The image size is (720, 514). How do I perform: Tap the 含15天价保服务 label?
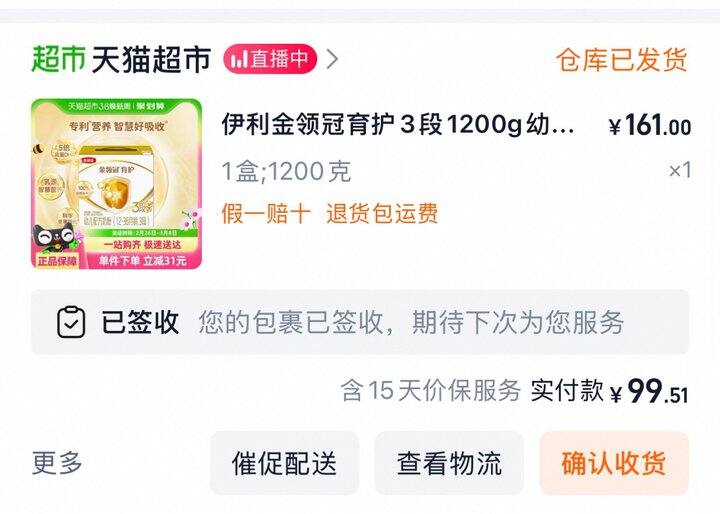coord(431,391)
